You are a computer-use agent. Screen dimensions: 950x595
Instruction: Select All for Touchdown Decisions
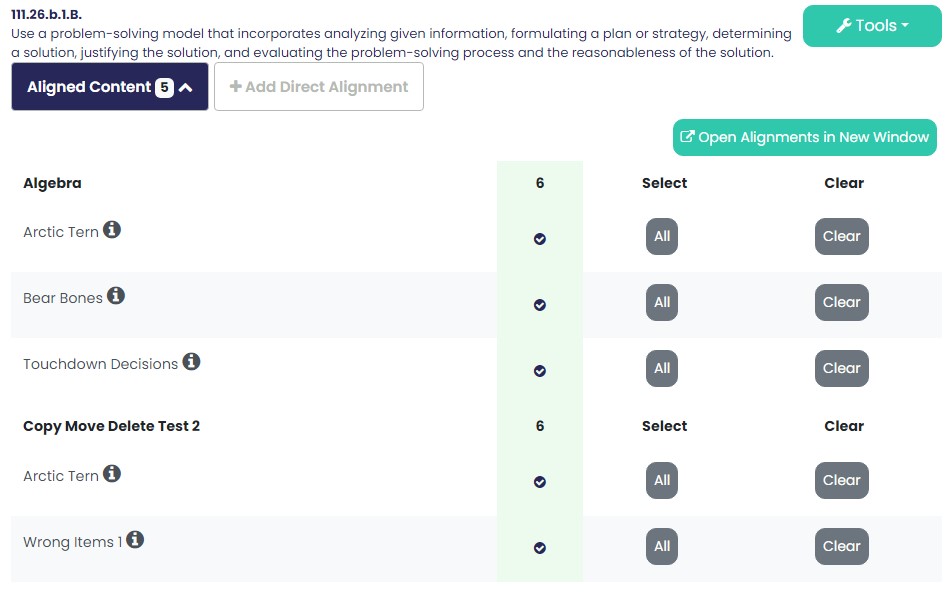click(x=662, y=368)
